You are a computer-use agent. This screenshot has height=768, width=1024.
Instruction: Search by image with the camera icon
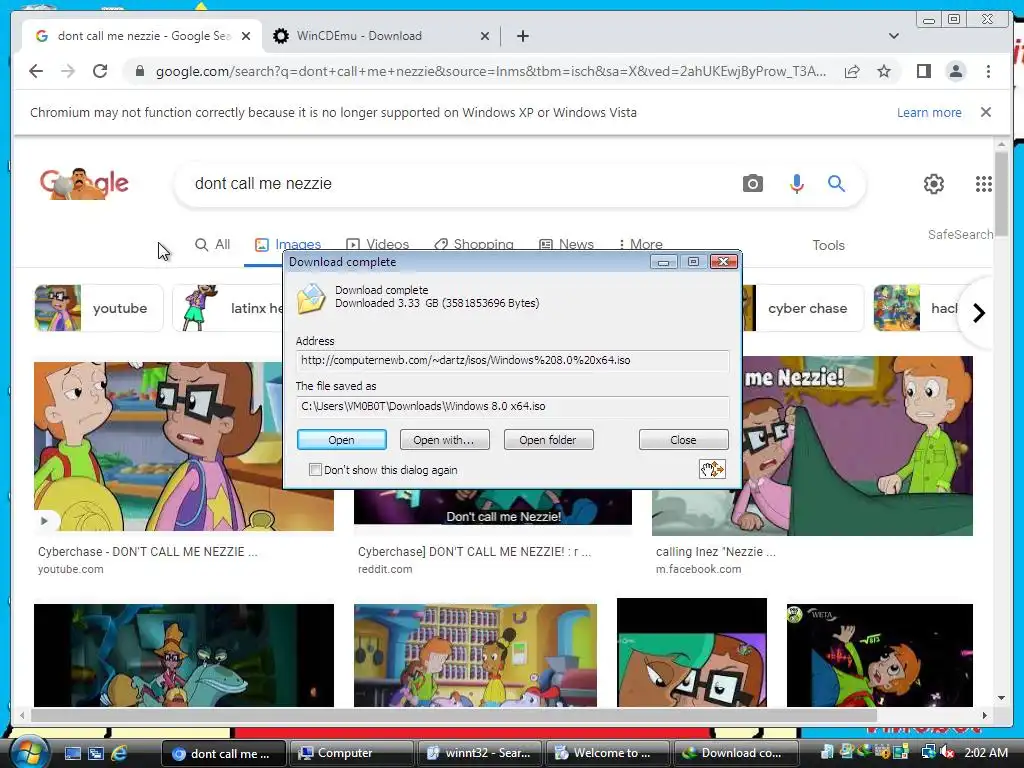pyautogui.click(x=752, y=184)
